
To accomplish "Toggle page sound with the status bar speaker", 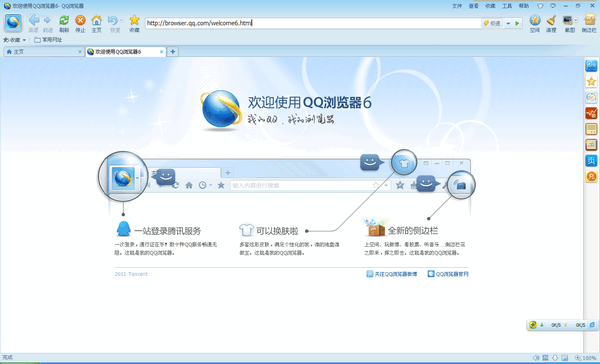I will click(536, 358).
